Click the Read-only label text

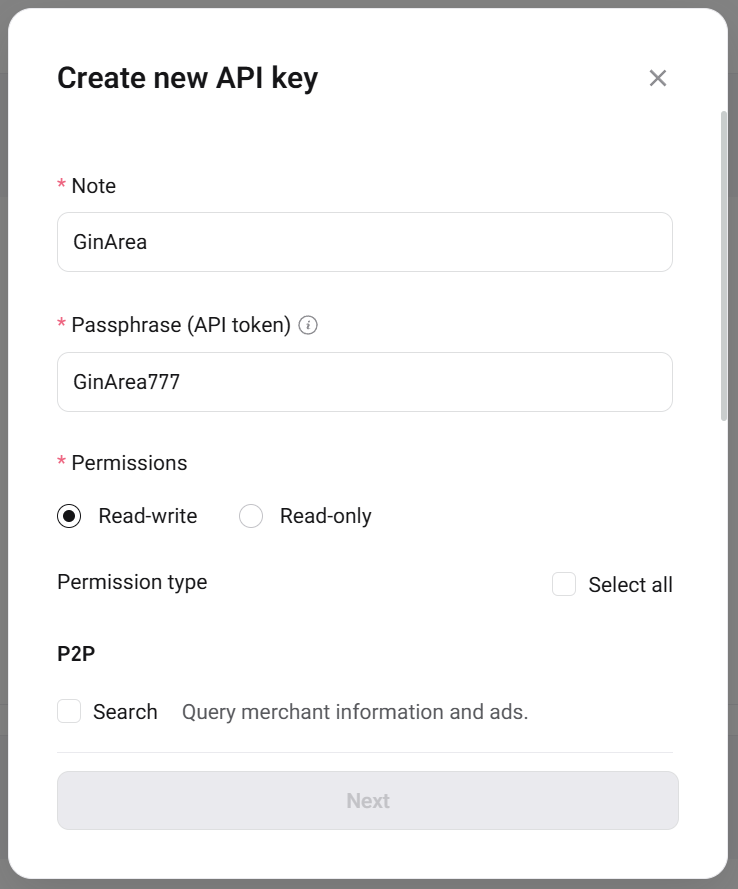click(x=326, y=516)
